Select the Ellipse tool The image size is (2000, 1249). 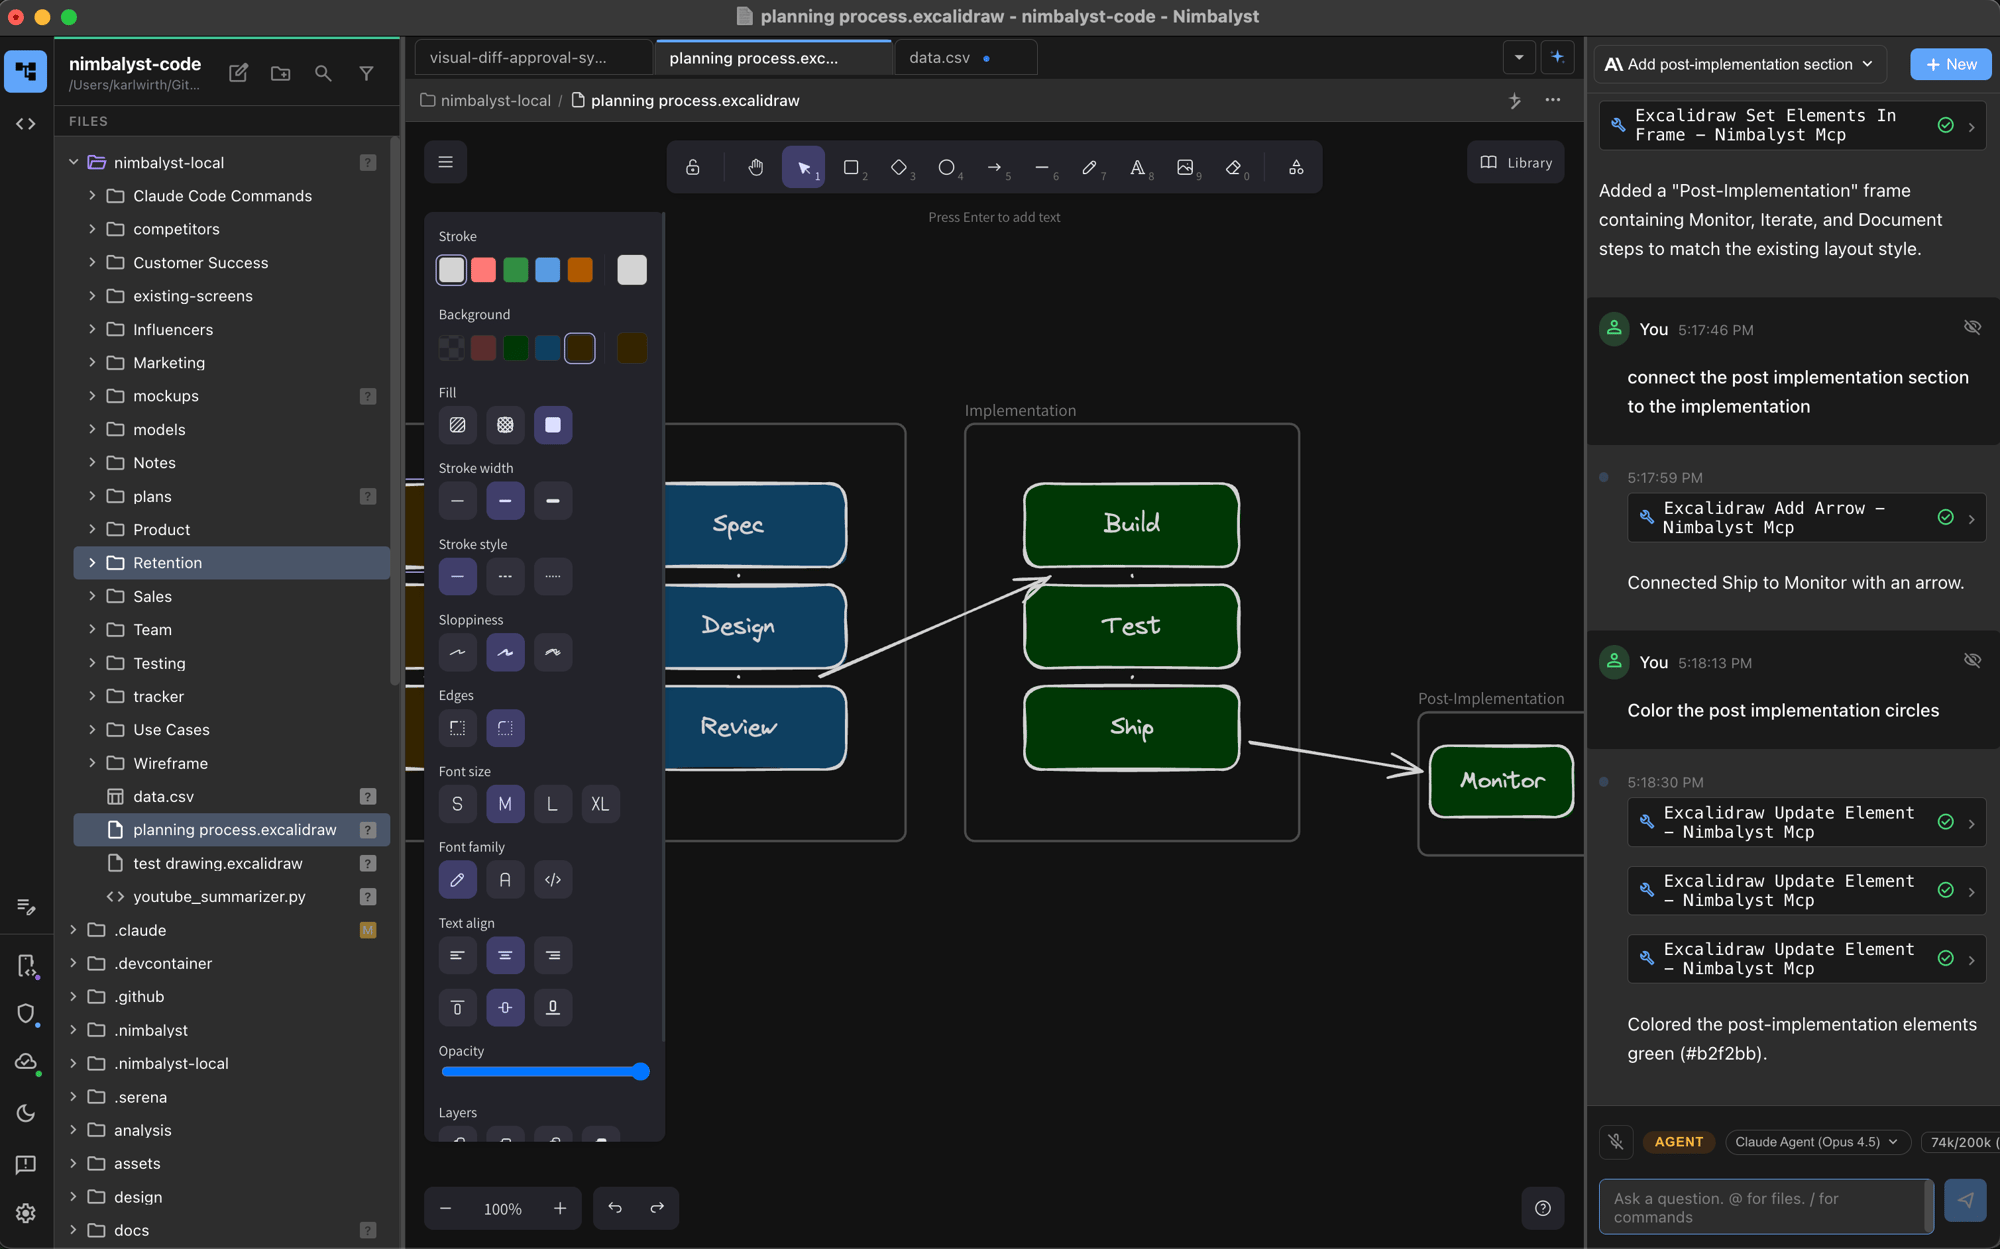point(947,167)
